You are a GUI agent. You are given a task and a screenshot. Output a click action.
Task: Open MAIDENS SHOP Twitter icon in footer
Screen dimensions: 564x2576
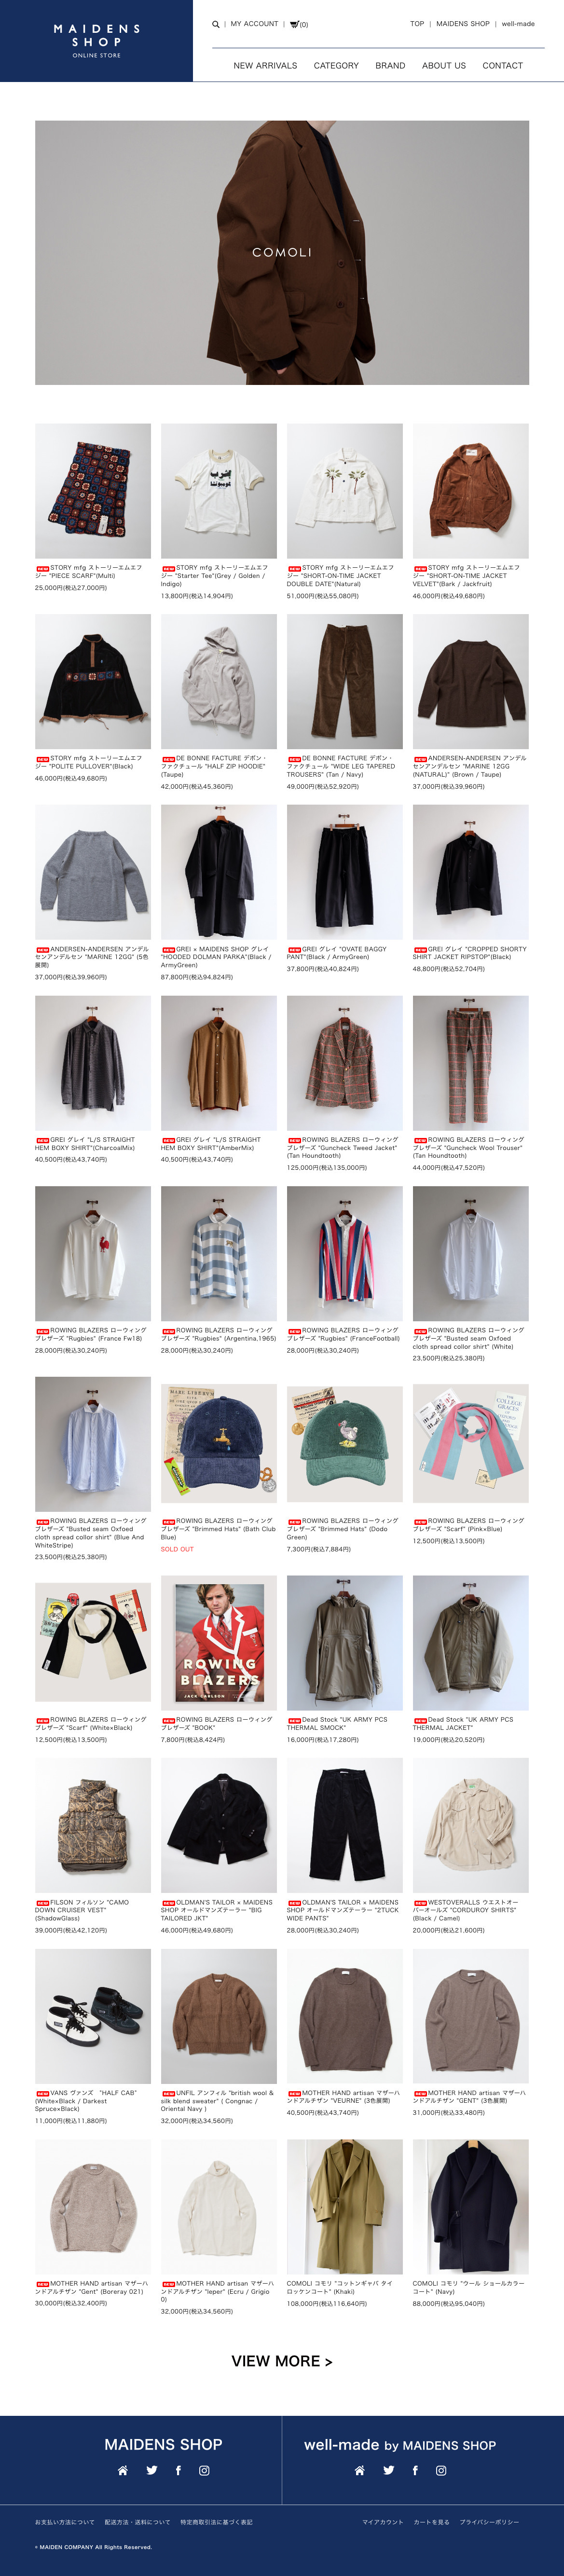pyautogui.click(x=151, y=2470)
